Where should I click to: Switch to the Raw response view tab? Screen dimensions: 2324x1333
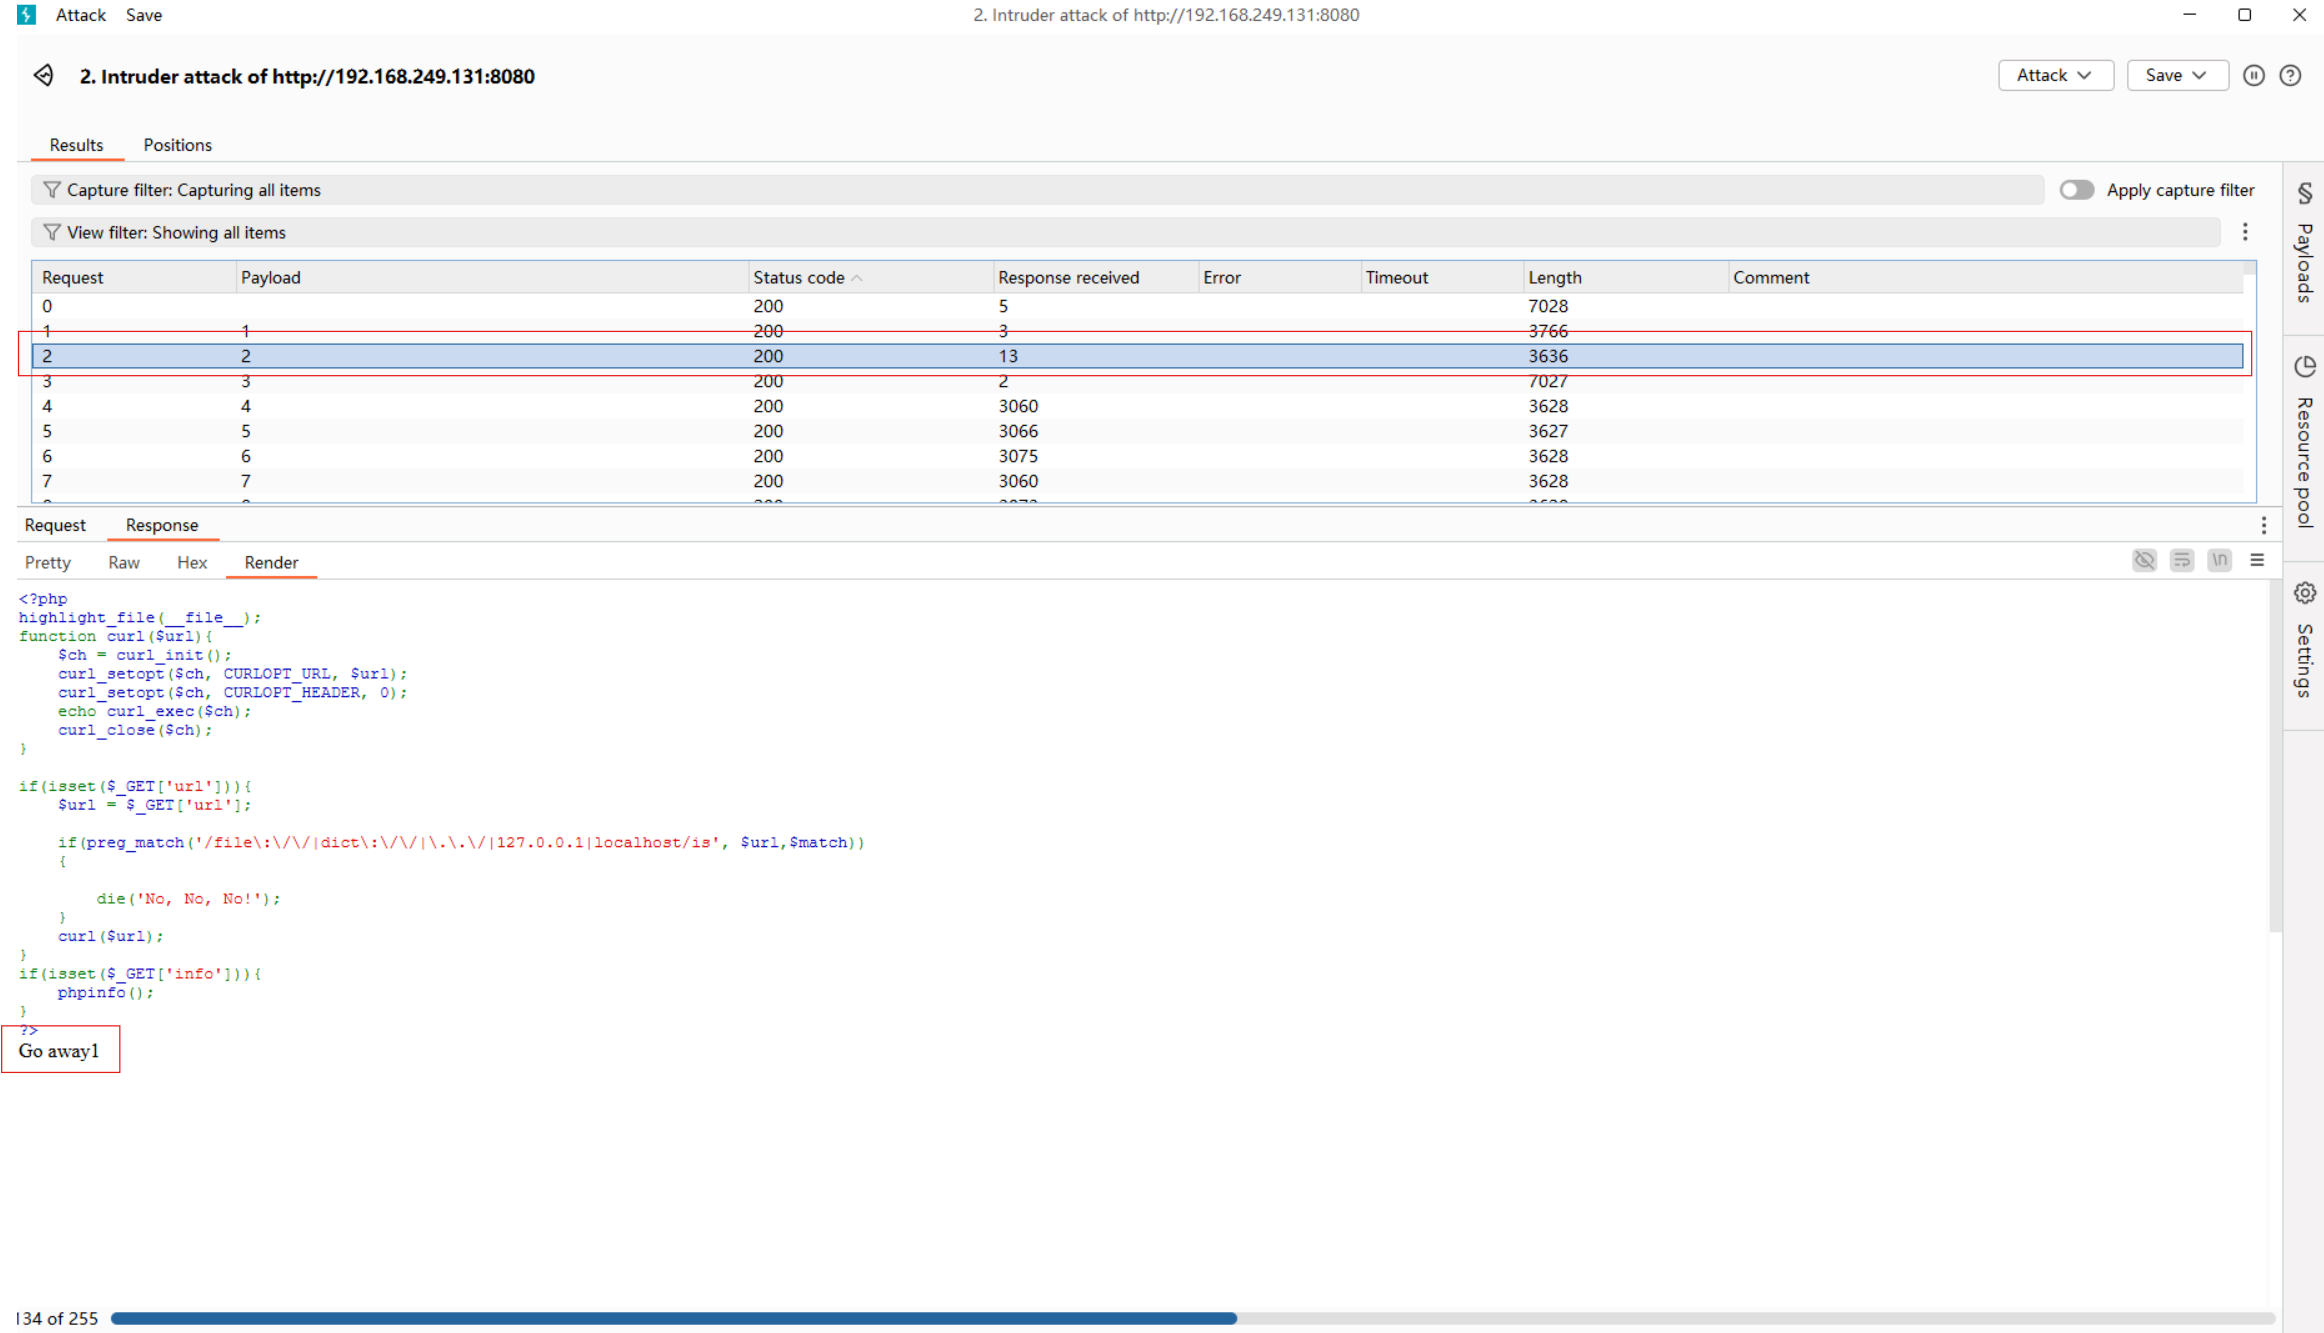124,563
